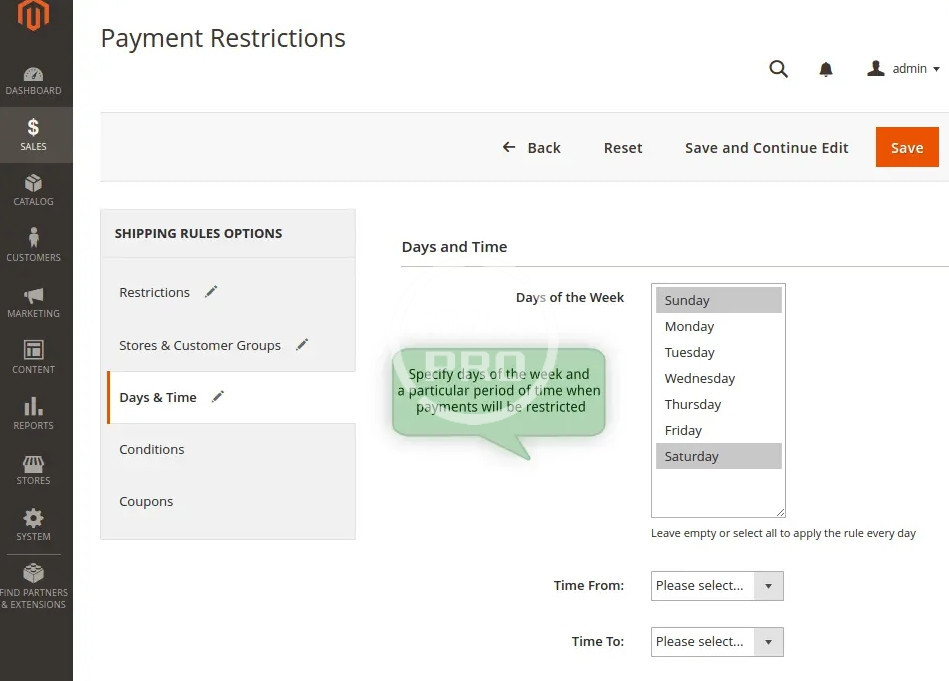Click the orange Save button
The width and height of the screenshot is (949, 681).
point(907,147)
